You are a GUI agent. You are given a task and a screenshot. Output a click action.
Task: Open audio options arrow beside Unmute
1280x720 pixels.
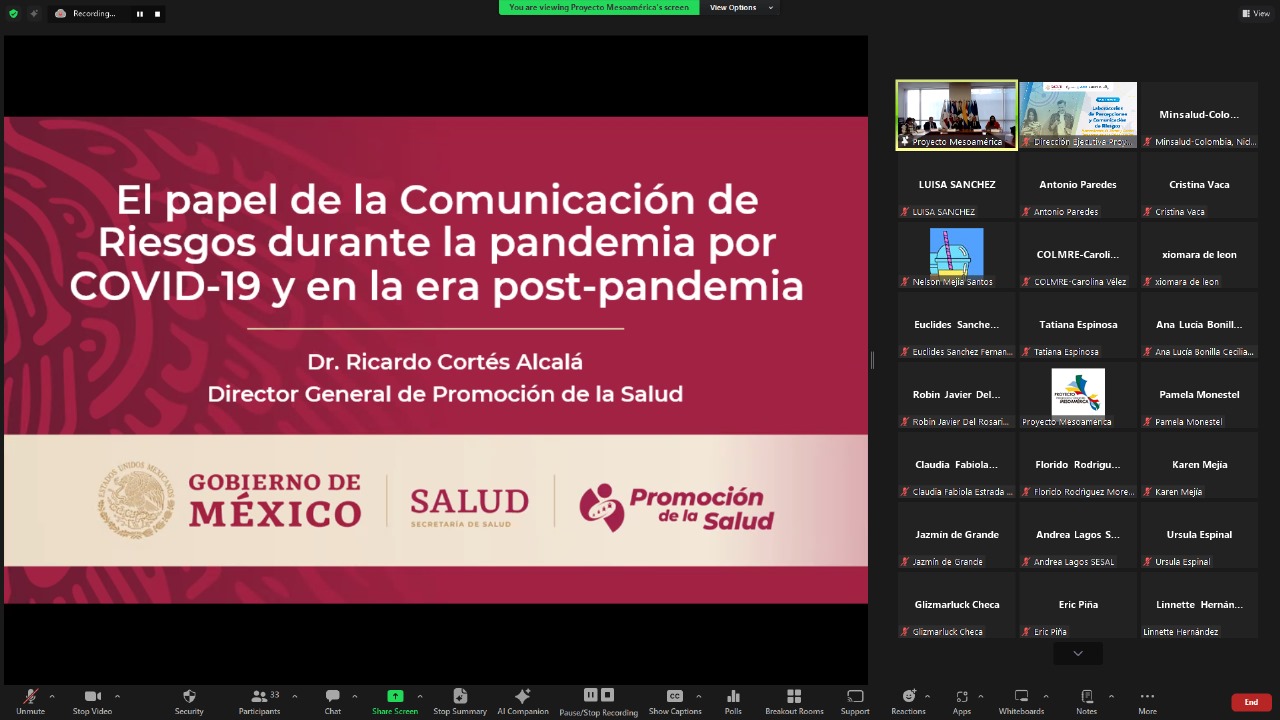pos(52,696)
